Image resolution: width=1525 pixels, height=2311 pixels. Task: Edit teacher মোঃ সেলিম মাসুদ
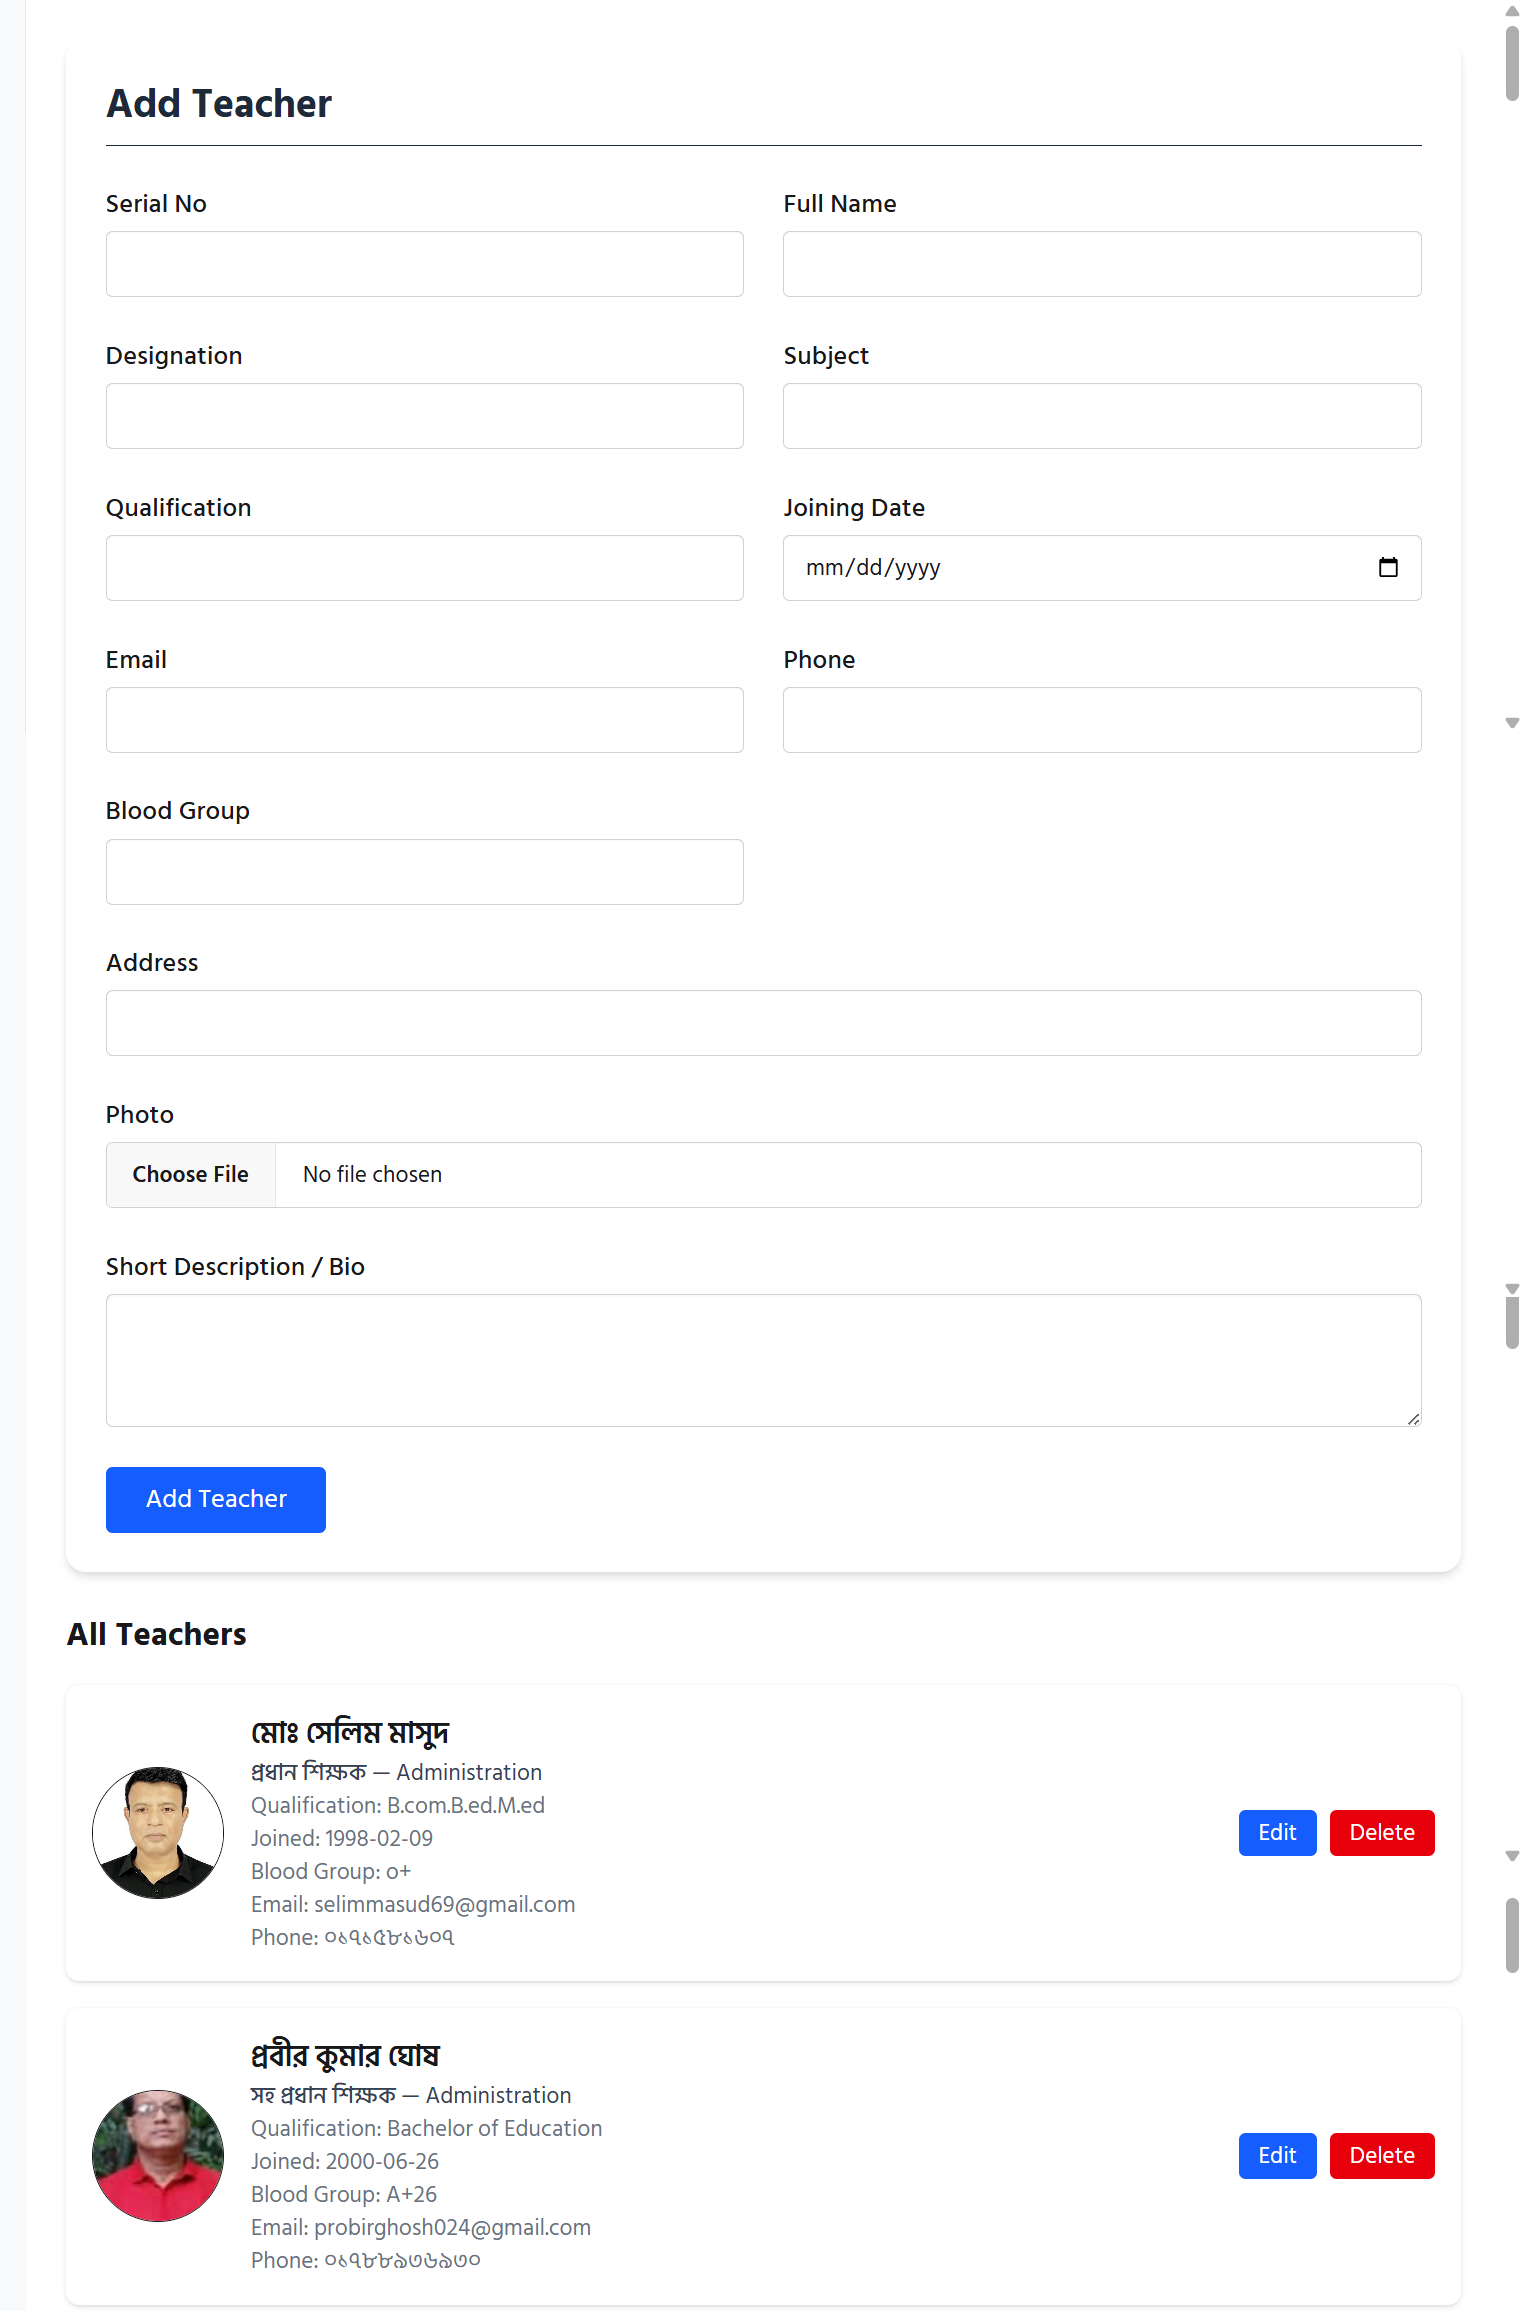1277,1832
